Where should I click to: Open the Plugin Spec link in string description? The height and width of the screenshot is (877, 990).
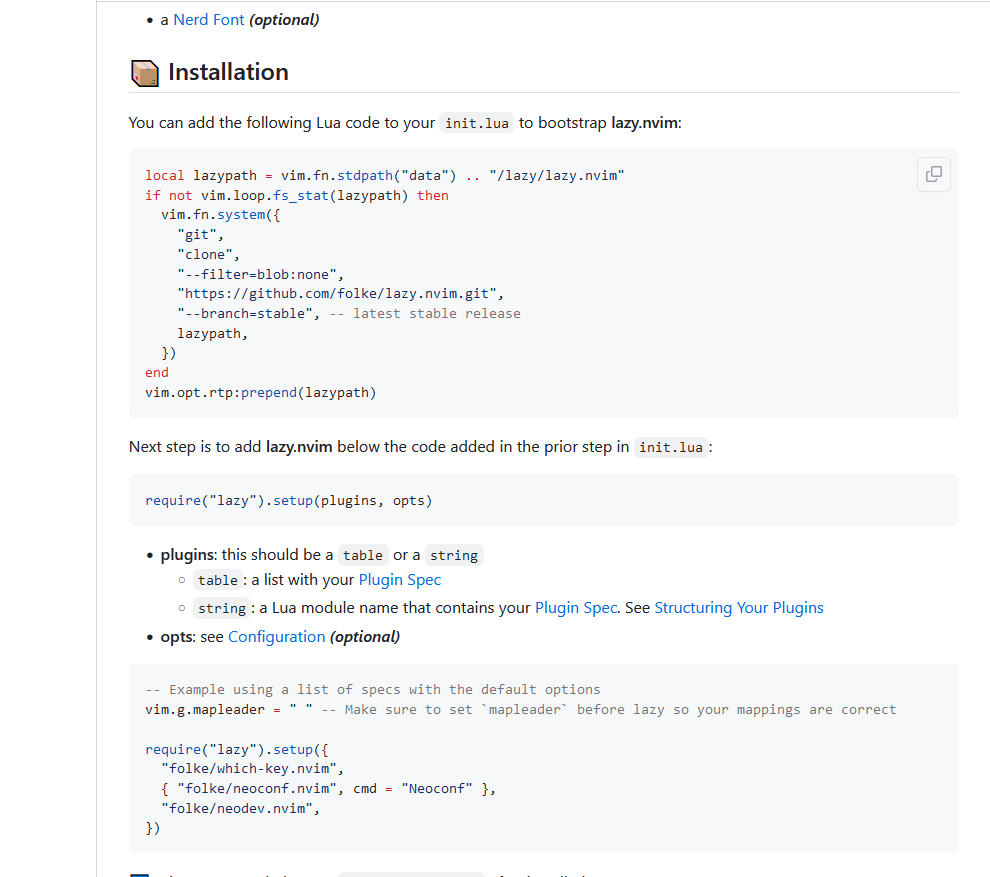pyautogui.click(x=576, y=607)
